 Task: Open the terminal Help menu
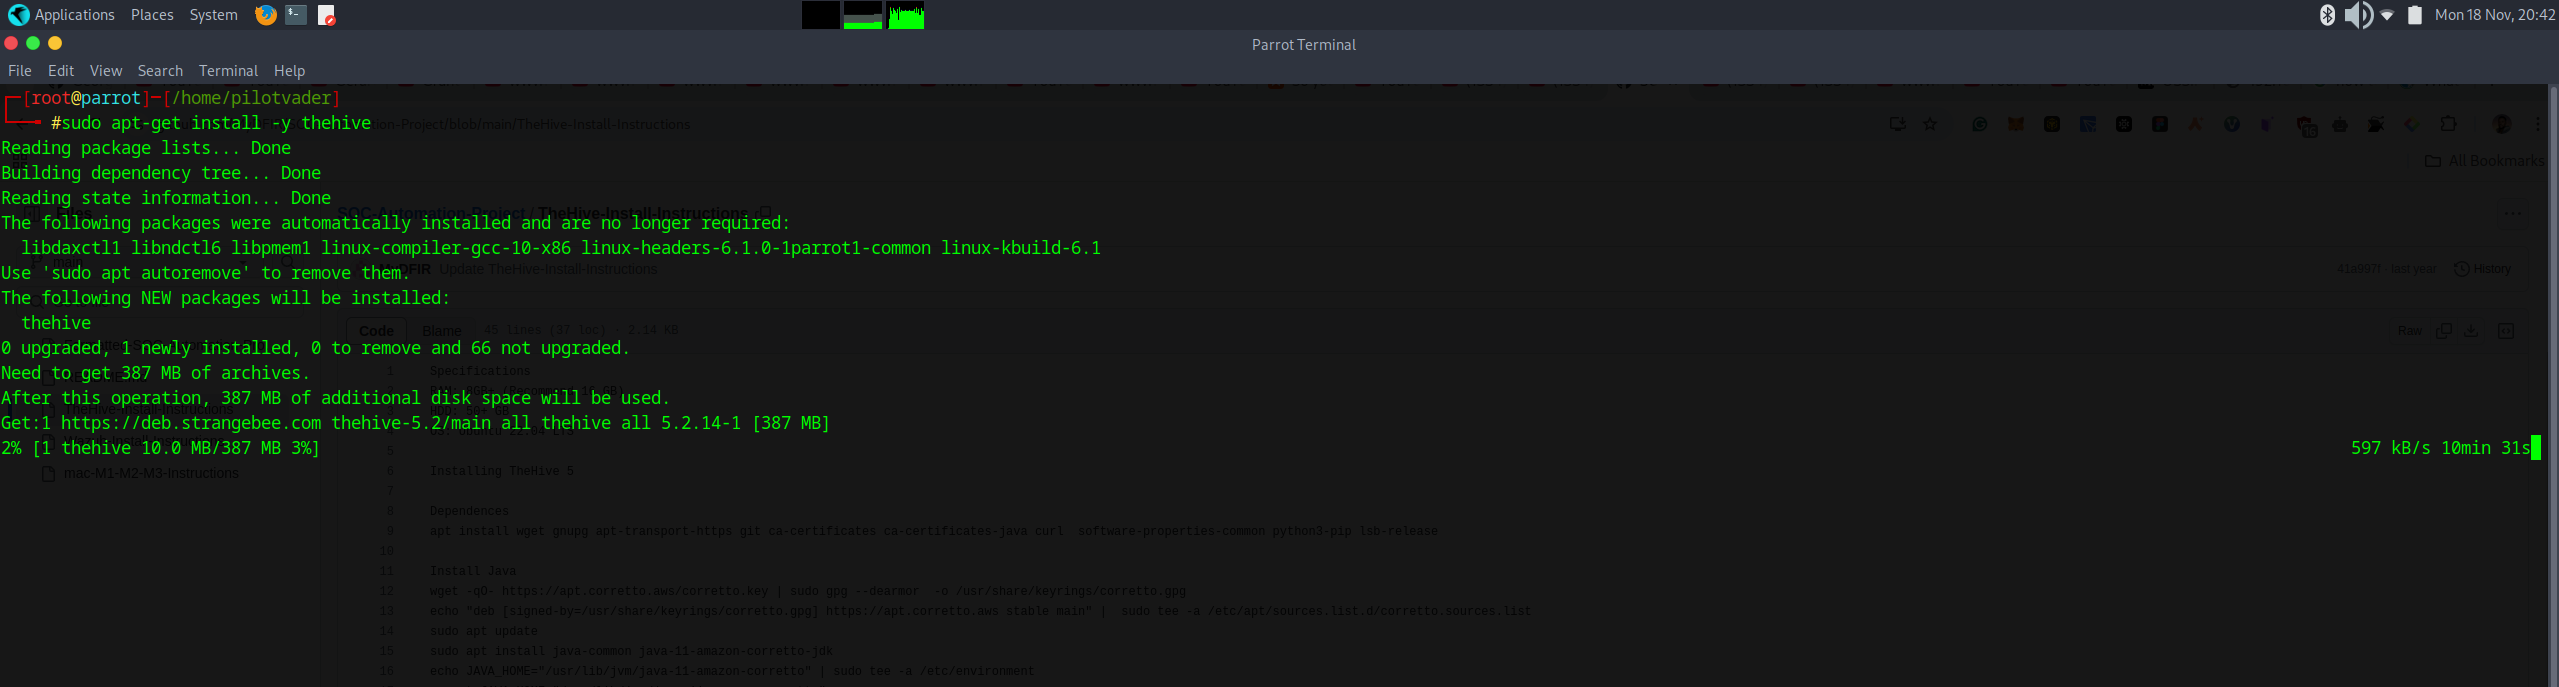click(x=289, y=71)
